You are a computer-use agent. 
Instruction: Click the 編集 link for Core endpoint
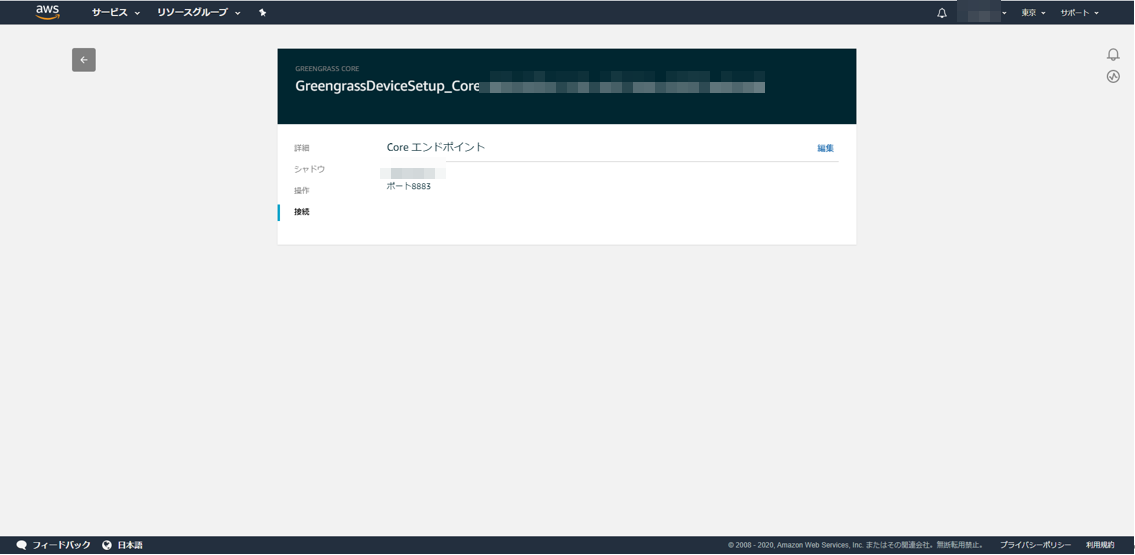point(826,148)
